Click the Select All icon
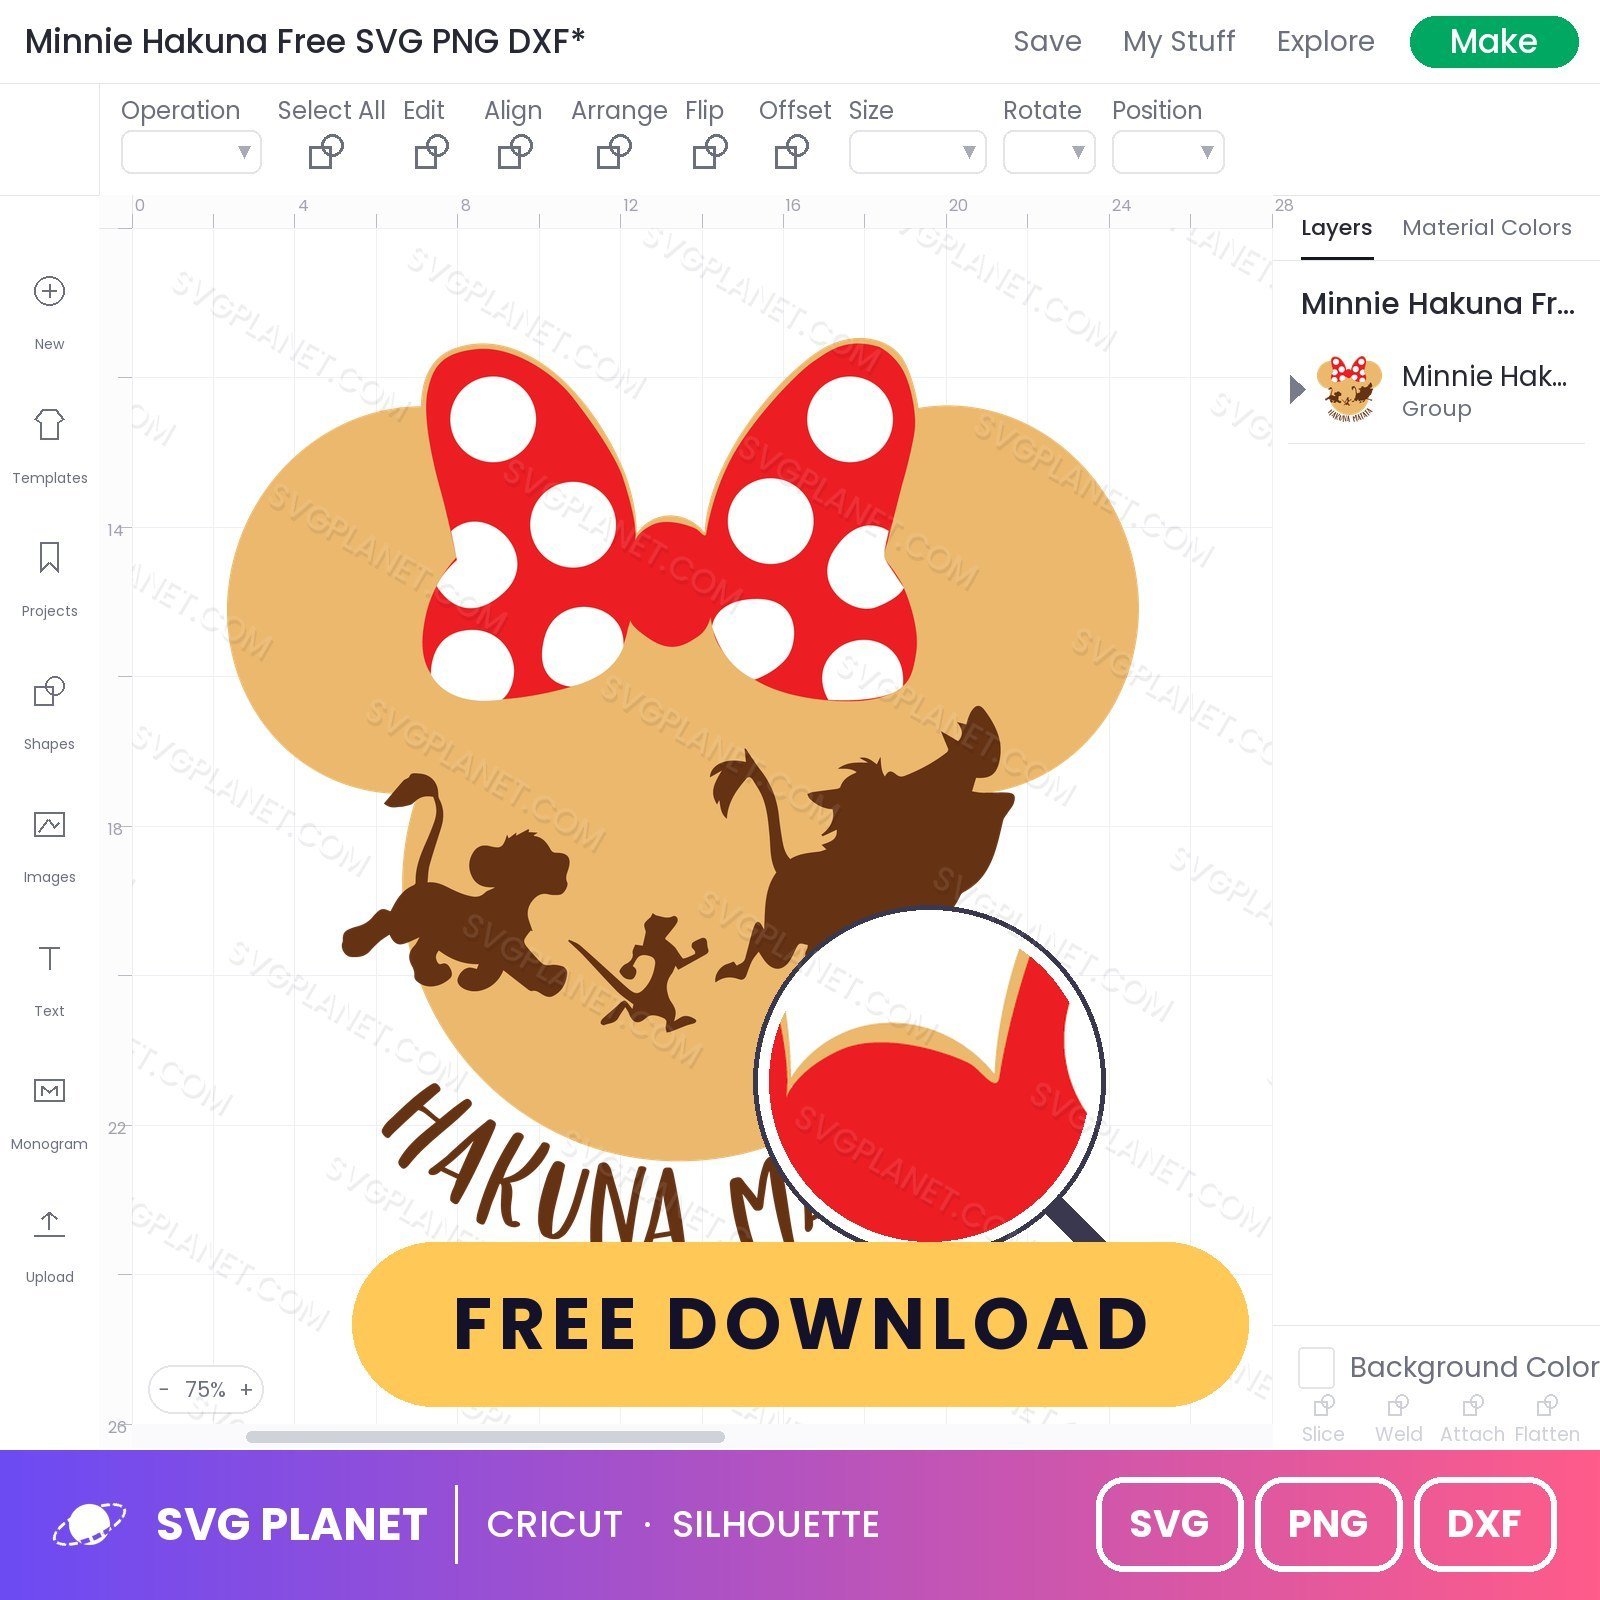The height and width of the screenshot is (1600, 1600). (326, 152)
